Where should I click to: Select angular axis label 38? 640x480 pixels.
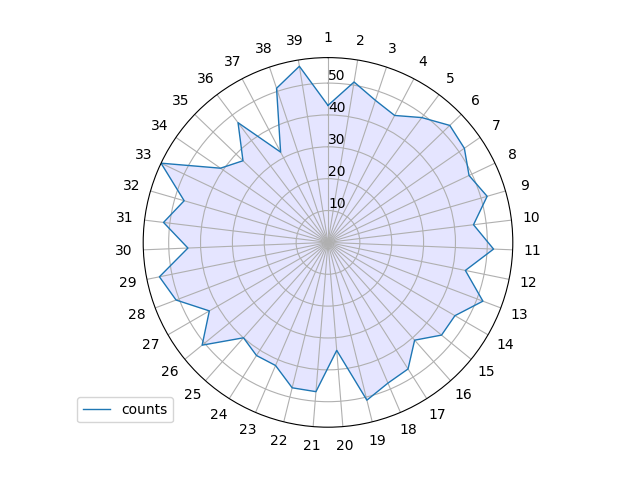pos(263,48)
